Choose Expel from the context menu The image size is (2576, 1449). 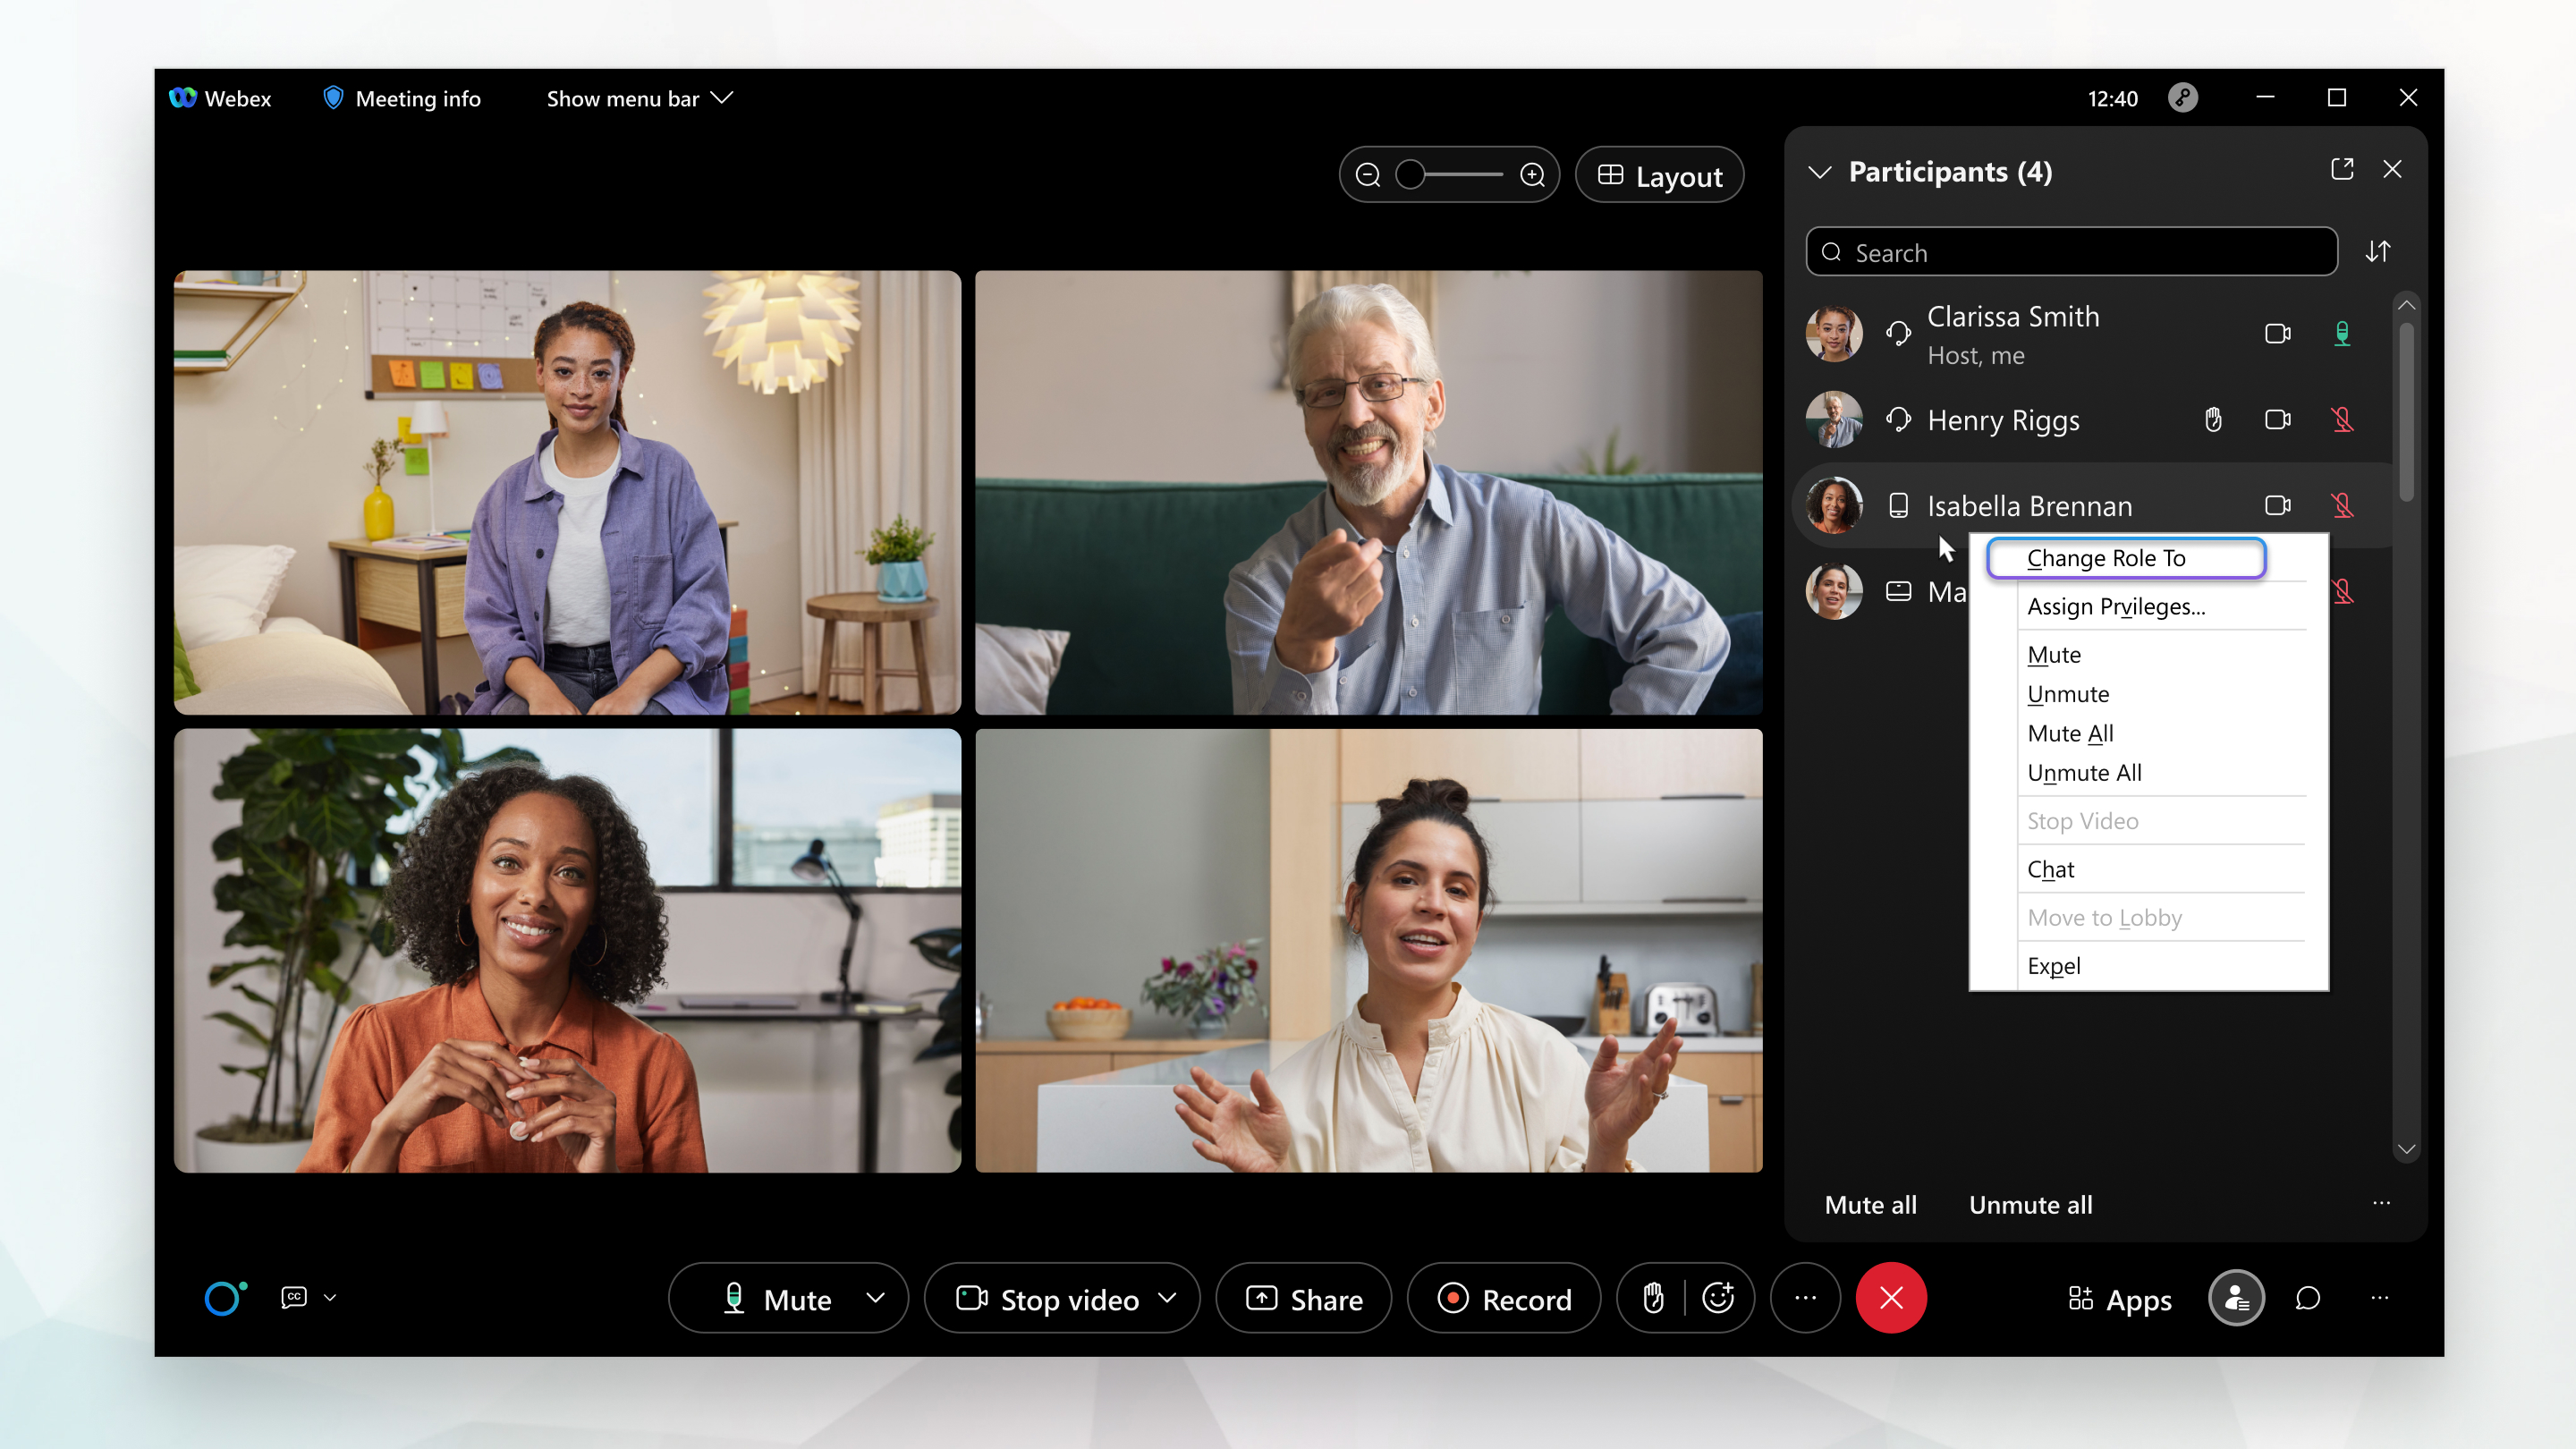[x=2053, y=966]
